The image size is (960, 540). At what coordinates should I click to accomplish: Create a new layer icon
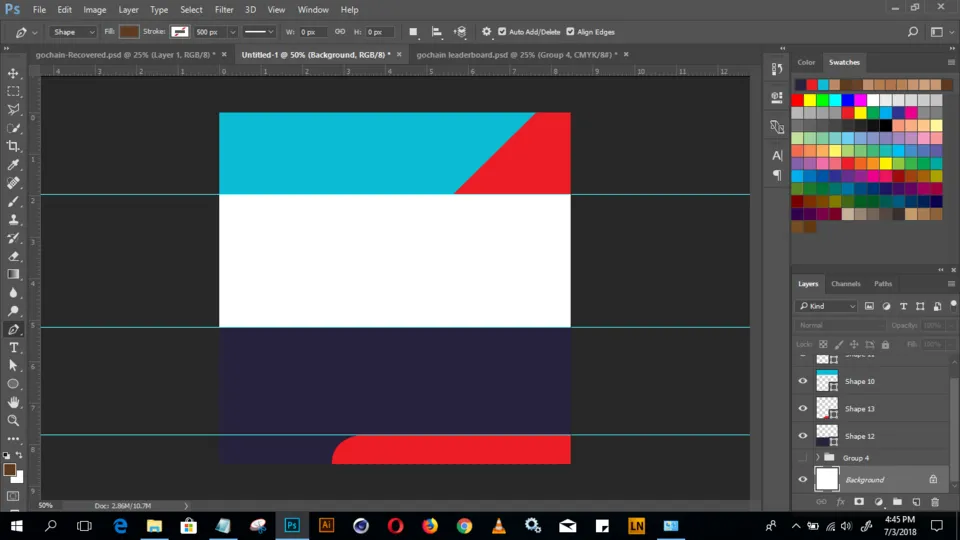click(x=916, y=502)
